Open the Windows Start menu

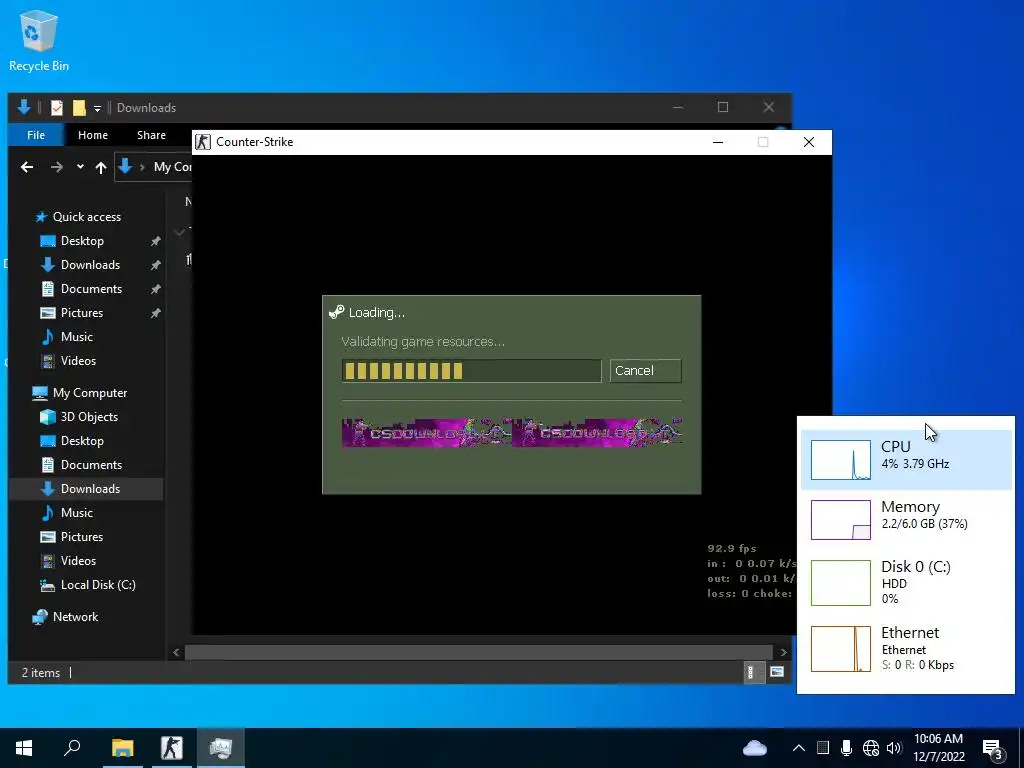pos(24,748)
